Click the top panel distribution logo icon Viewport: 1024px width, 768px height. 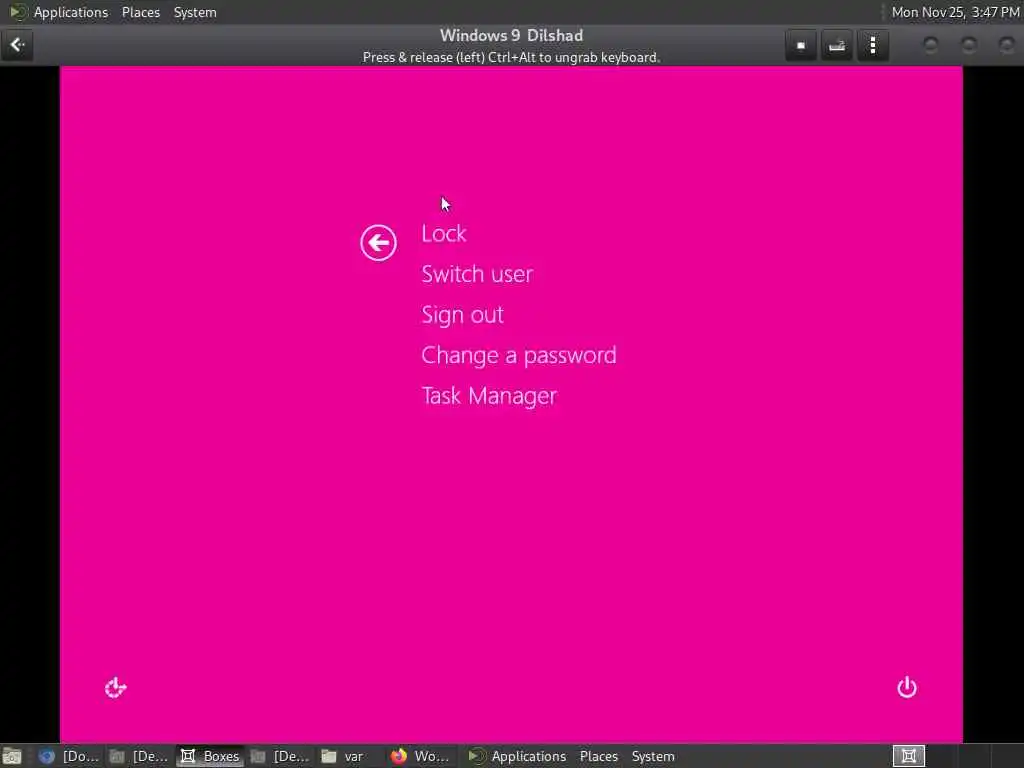(18, 12)
